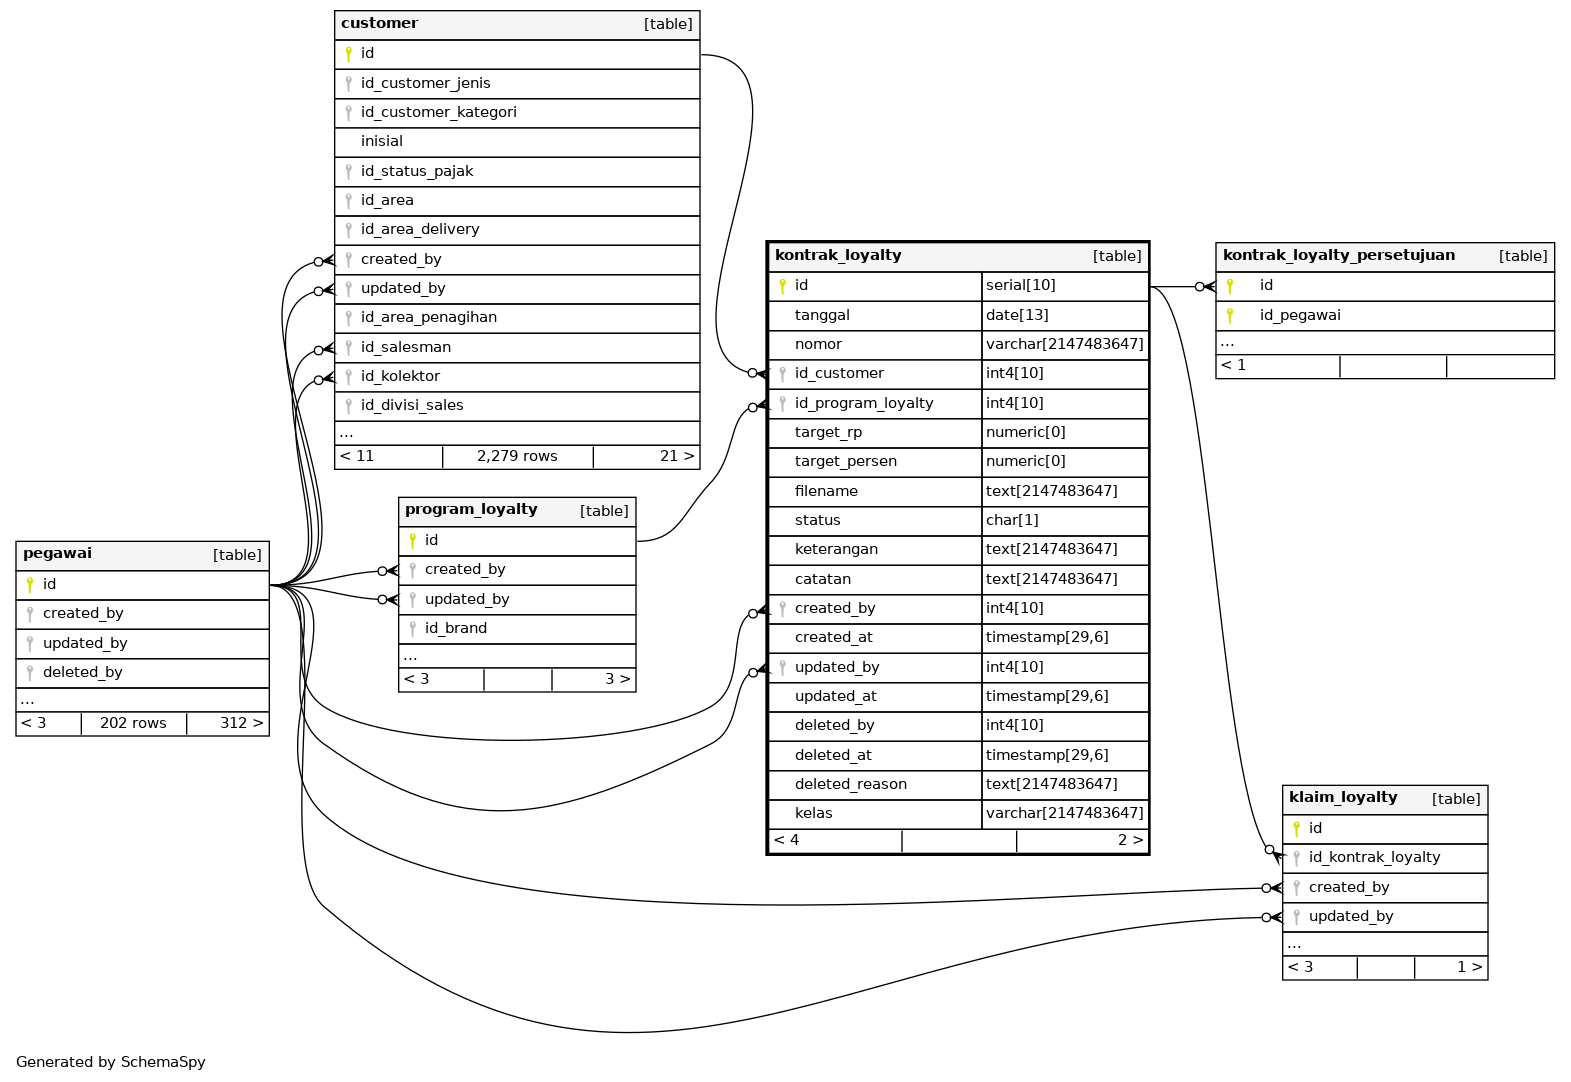Click the yellow key icon in klaim_loyalty table
This screenshot has width=1571, height=1082.
[x=1296, y=829]
